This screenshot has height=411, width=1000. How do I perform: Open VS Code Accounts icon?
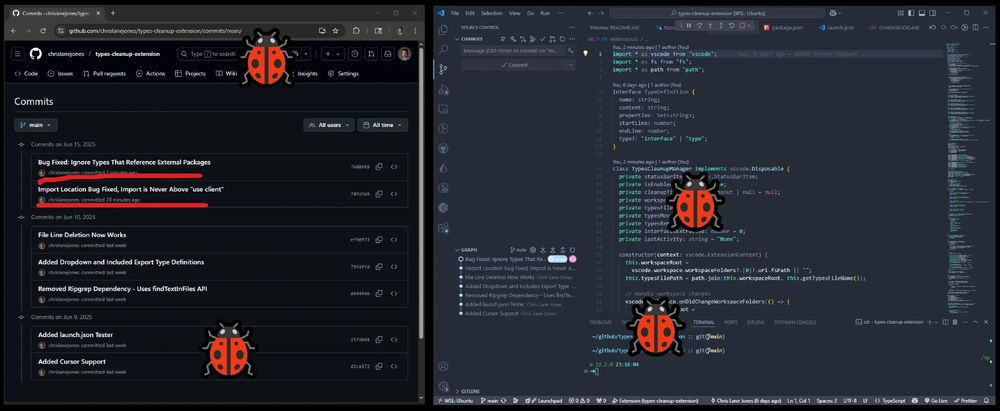(x=443, y=366)
